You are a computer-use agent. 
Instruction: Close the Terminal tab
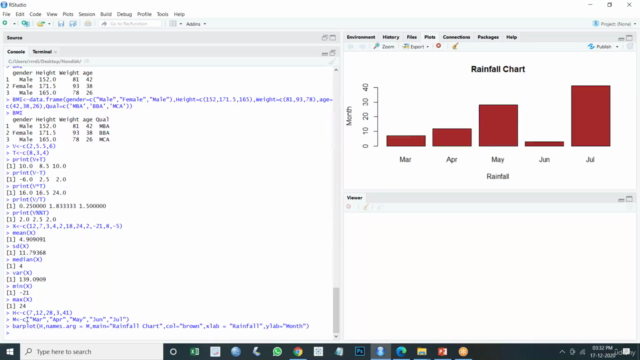point(56,52)
